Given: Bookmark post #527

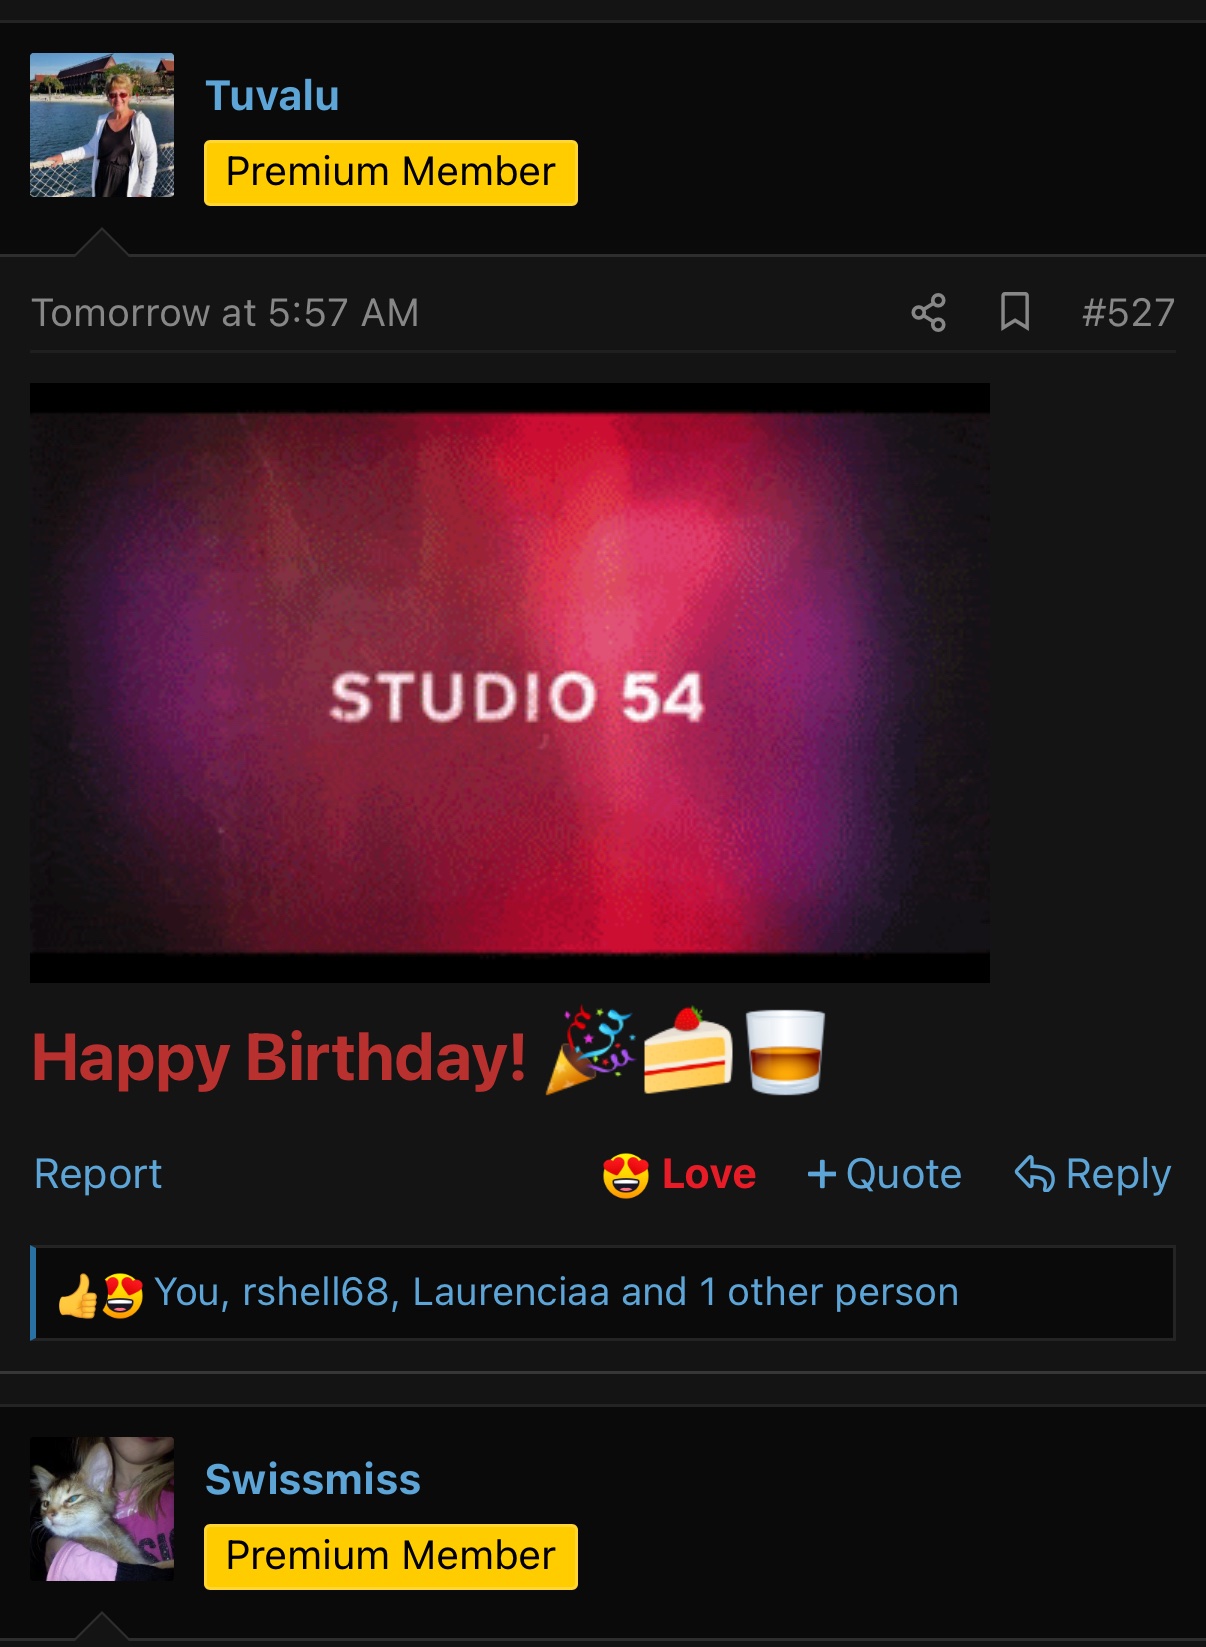Looking at the screenshot, I should [x=1014, y=312].
